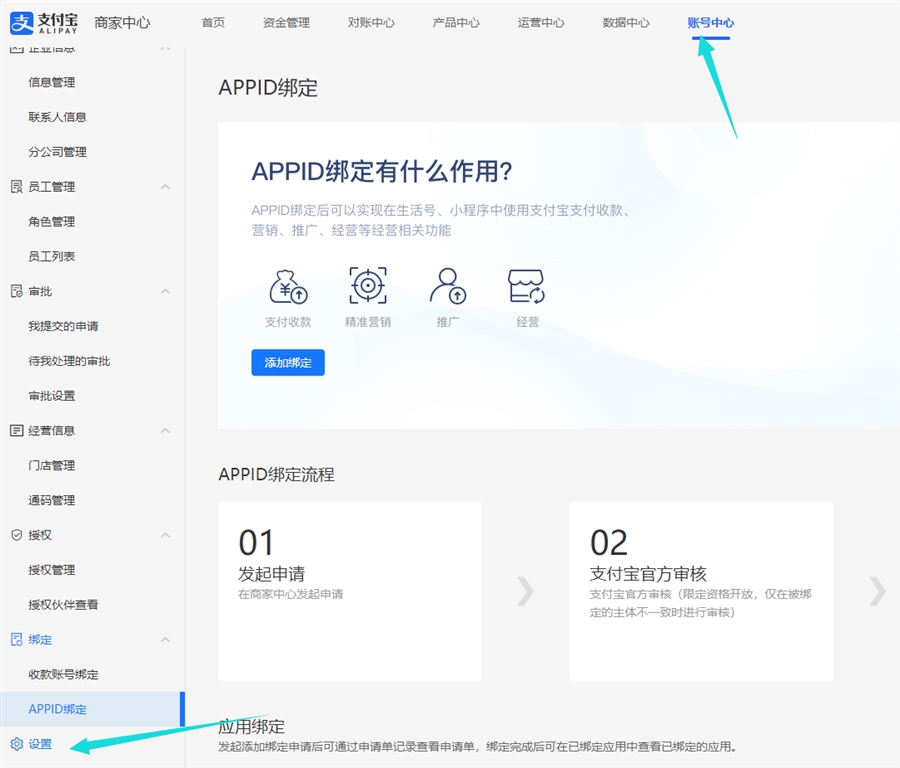The height and width of the screenshot is (768, 900).
Task: Go to the 数据中心 tab
Action: (x=626, y=22)
